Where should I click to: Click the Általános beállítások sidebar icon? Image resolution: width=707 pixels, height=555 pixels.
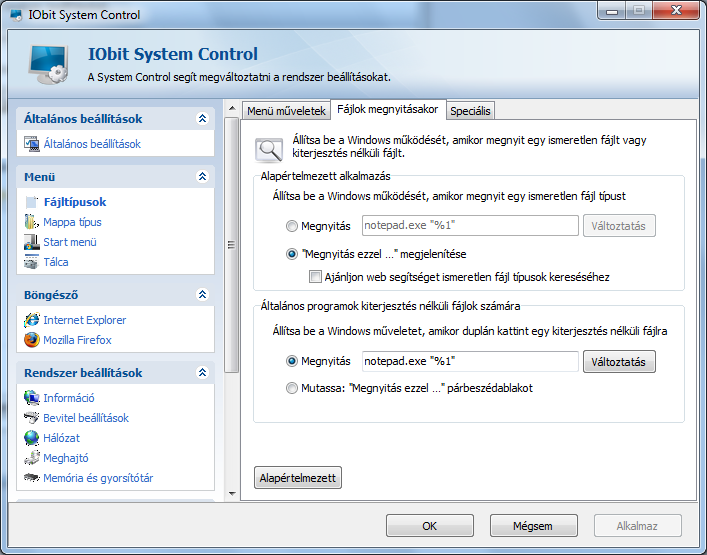[x=32, y=144]
